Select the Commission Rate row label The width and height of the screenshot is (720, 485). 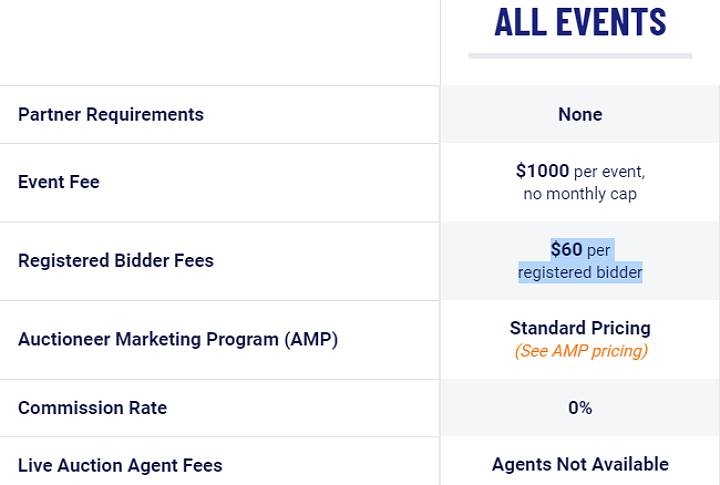(x=92, y=408)
